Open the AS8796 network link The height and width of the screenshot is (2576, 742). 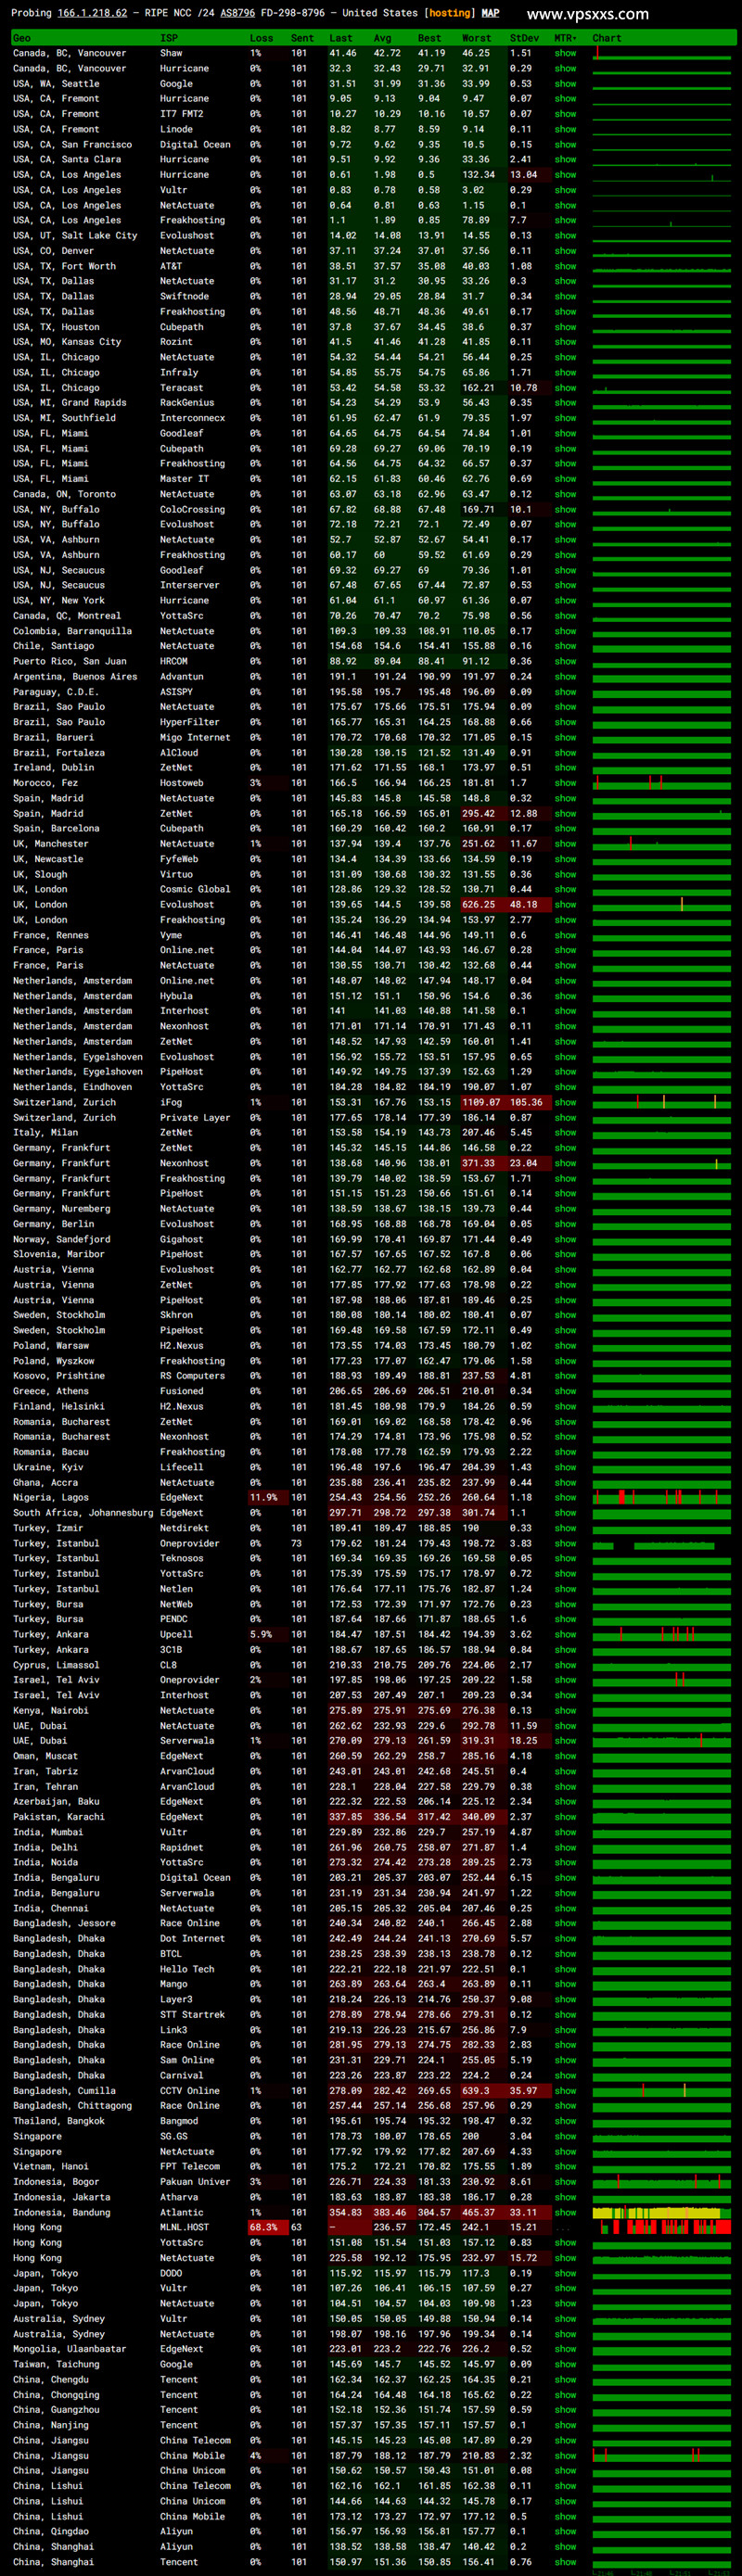237,13
